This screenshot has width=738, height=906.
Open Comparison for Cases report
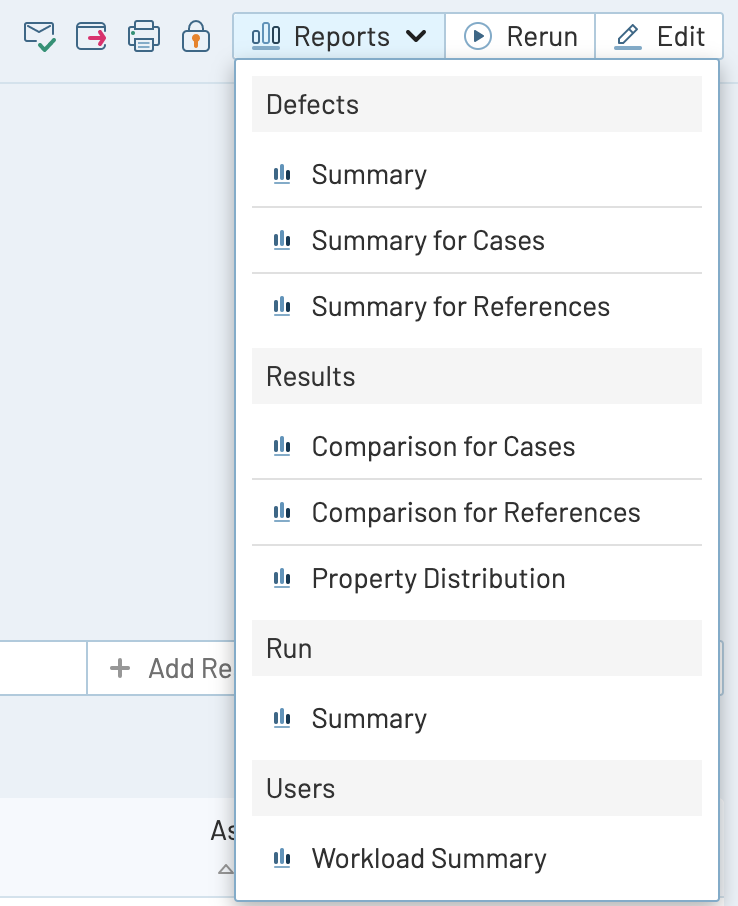pyautogui.click(x=443, y=447)
